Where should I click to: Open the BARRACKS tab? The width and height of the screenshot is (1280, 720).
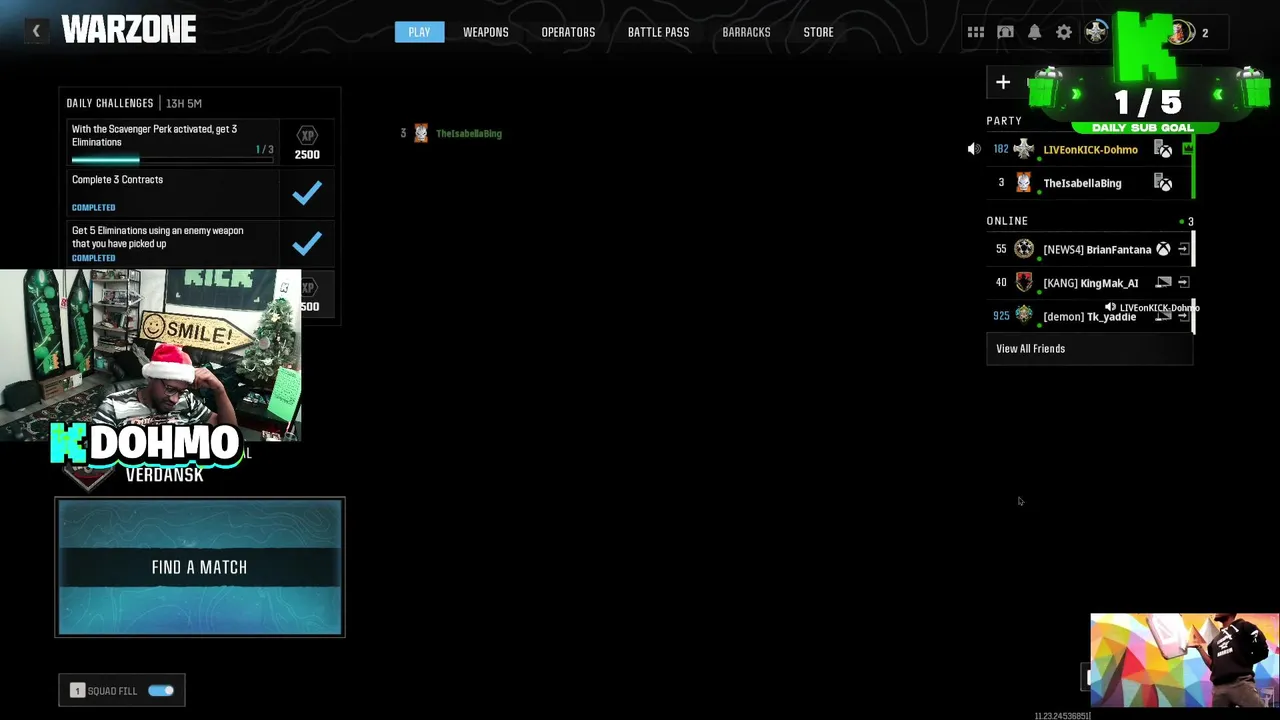point(746,32)
